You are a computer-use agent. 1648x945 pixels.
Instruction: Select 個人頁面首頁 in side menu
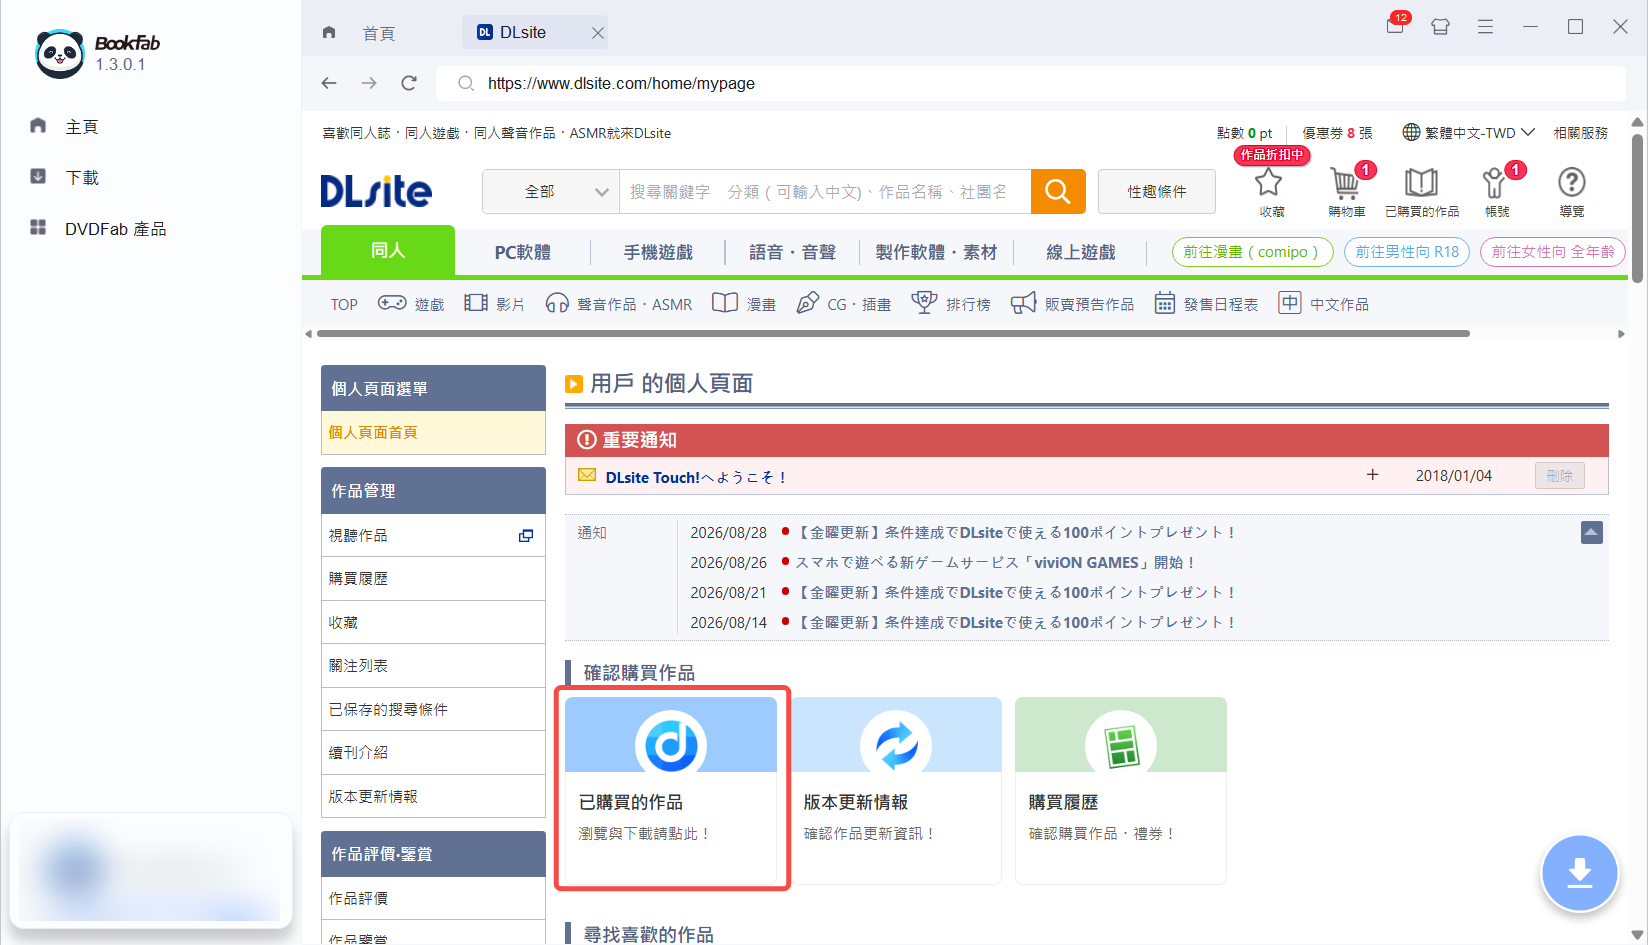pos(433,433)
